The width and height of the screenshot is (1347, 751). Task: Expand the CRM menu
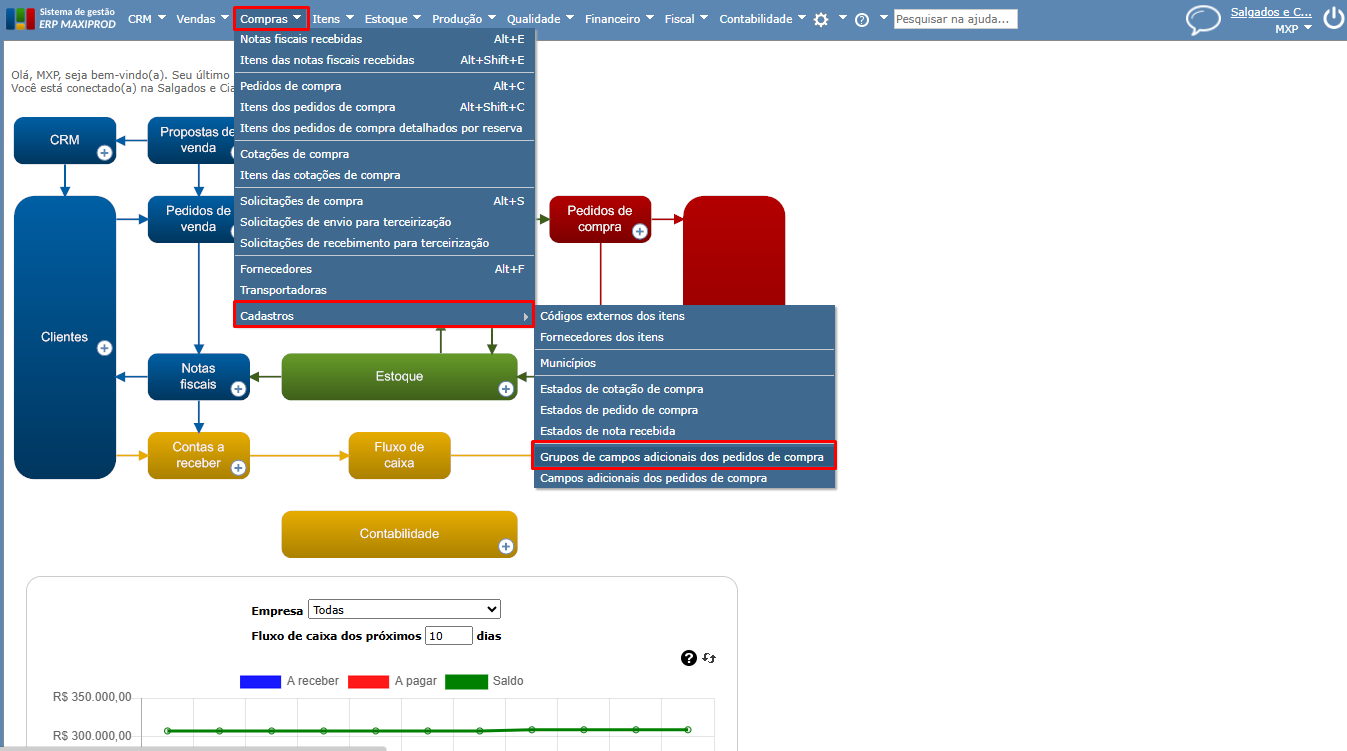click(x=147, y=19)
